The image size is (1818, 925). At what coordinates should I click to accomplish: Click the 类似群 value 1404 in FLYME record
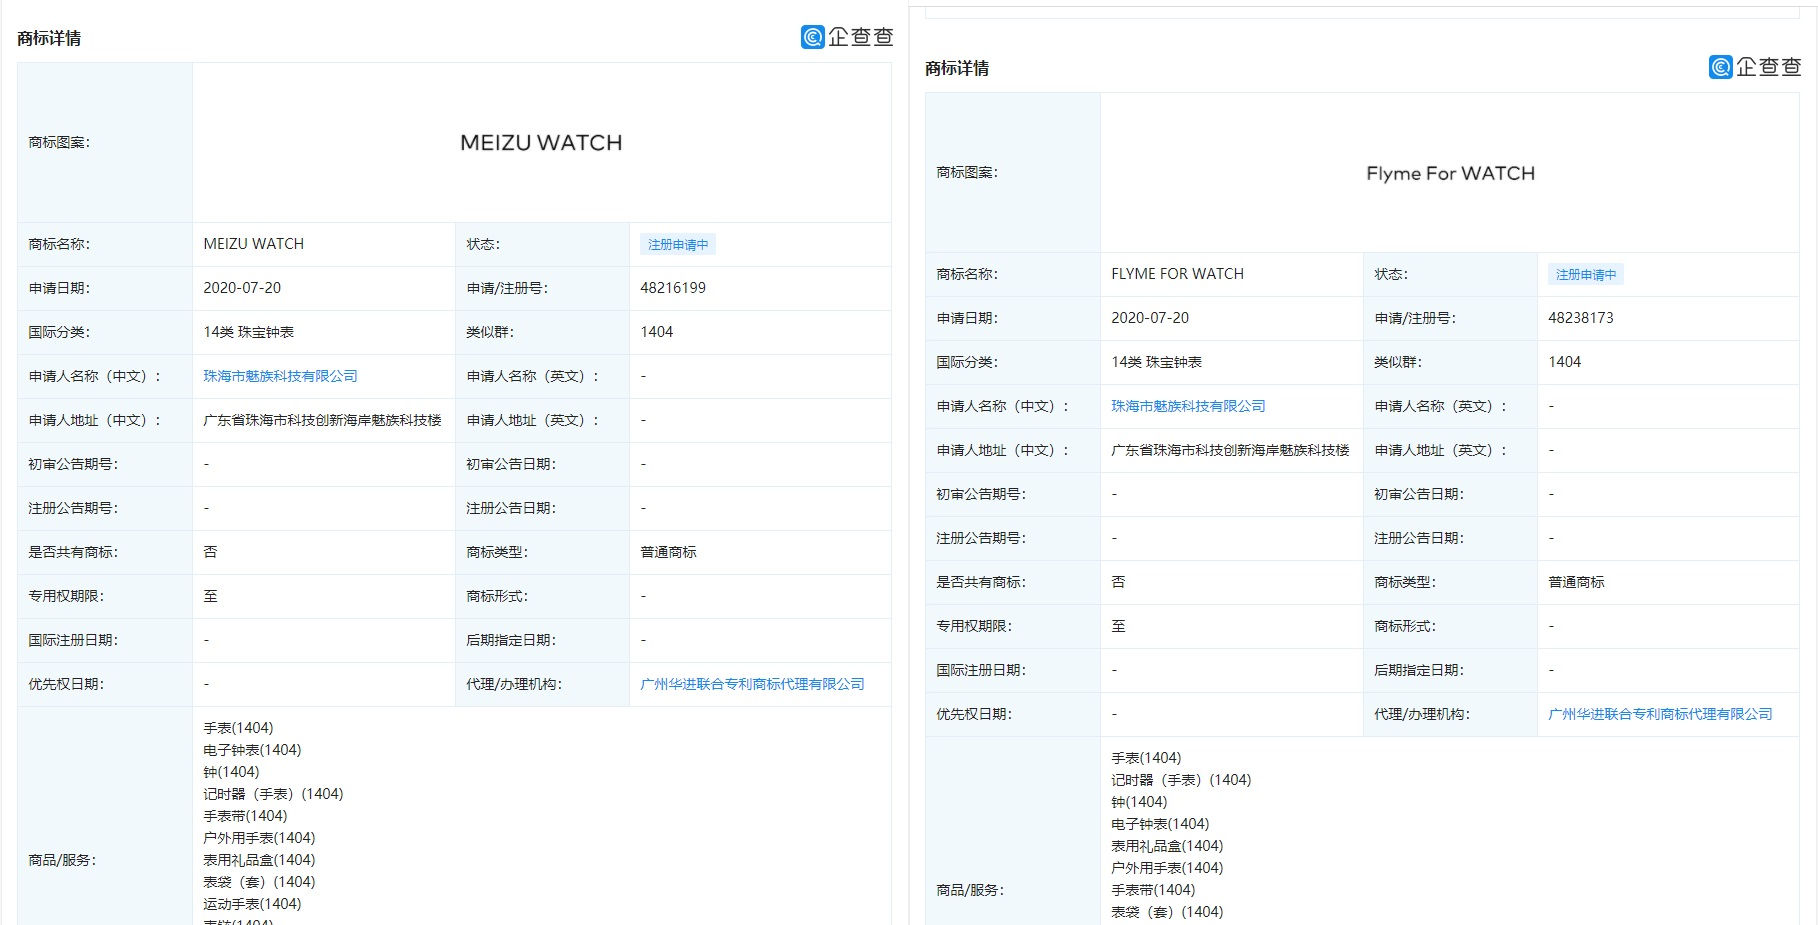coord(1566,362)
